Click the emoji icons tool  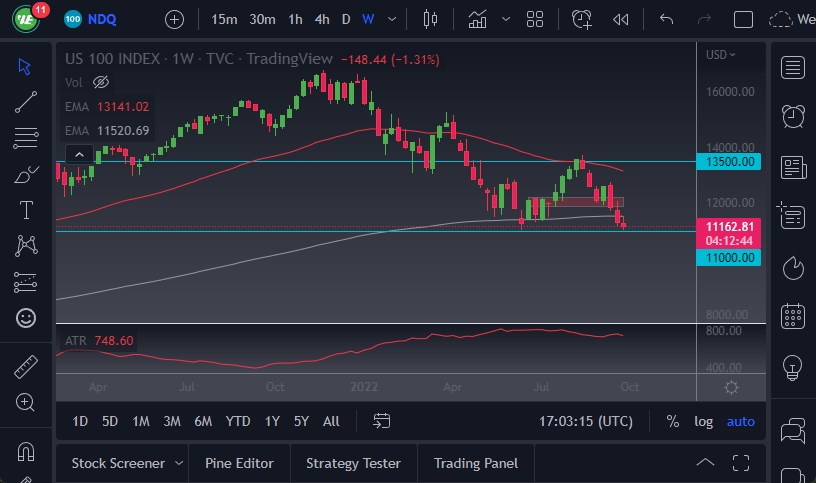[x=26, y=318]
